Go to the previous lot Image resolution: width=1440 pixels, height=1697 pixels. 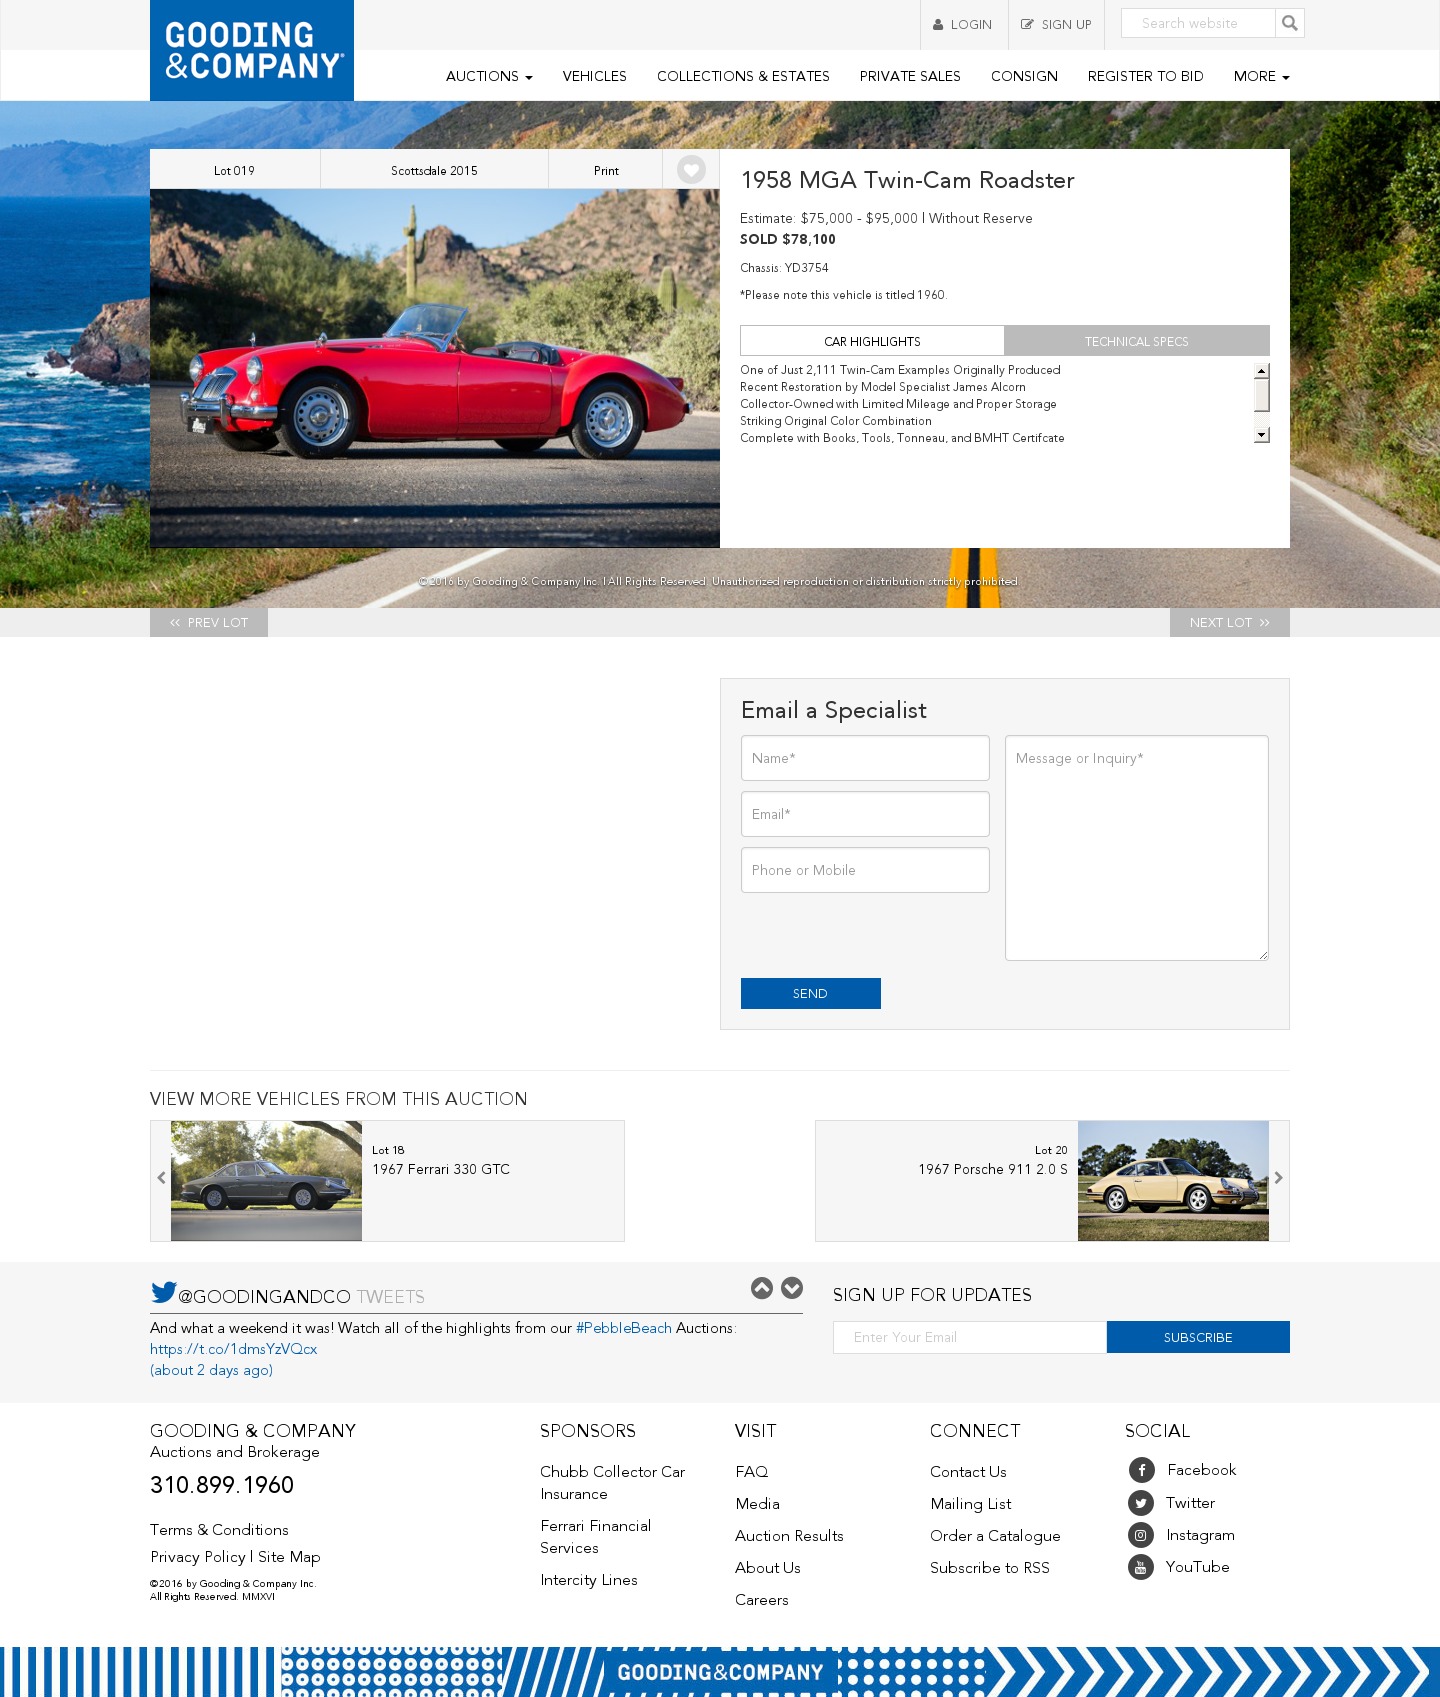point(209,622)
